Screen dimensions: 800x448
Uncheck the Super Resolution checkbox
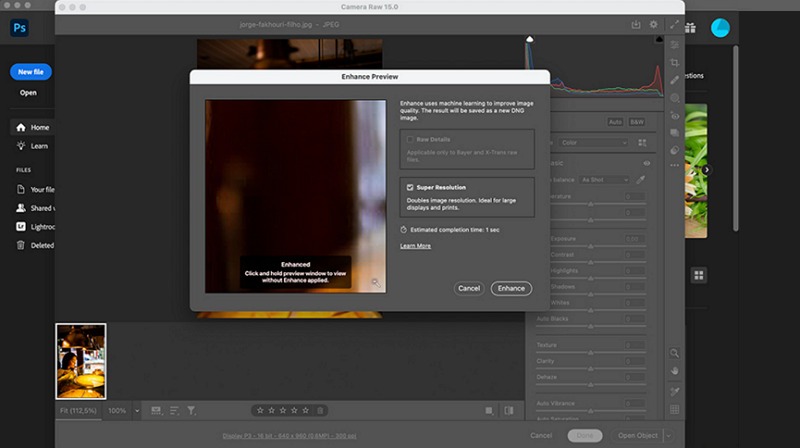(410, 187)
